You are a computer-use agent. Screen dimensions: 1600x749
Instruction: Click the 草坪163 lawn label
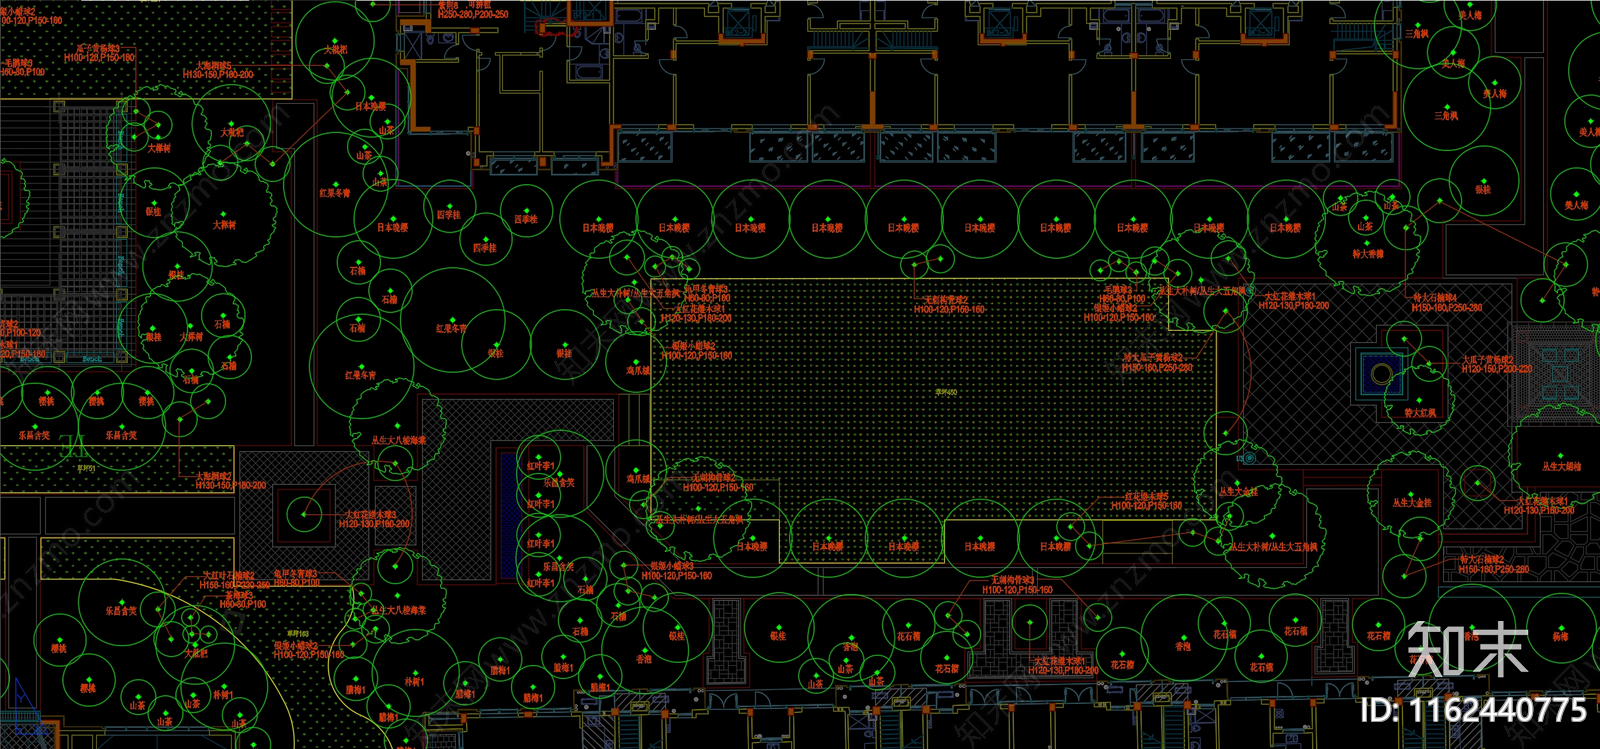(x=298, y=634)
